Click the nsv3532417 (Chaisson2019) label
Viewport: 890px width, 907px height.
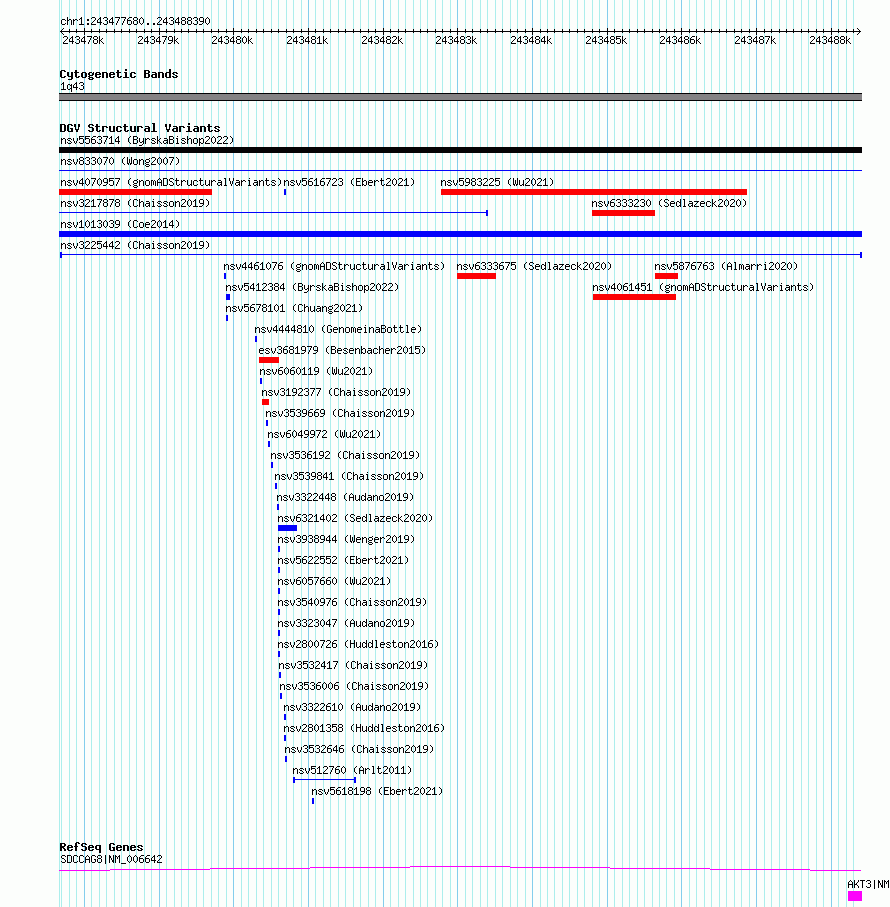pos(353,666)
